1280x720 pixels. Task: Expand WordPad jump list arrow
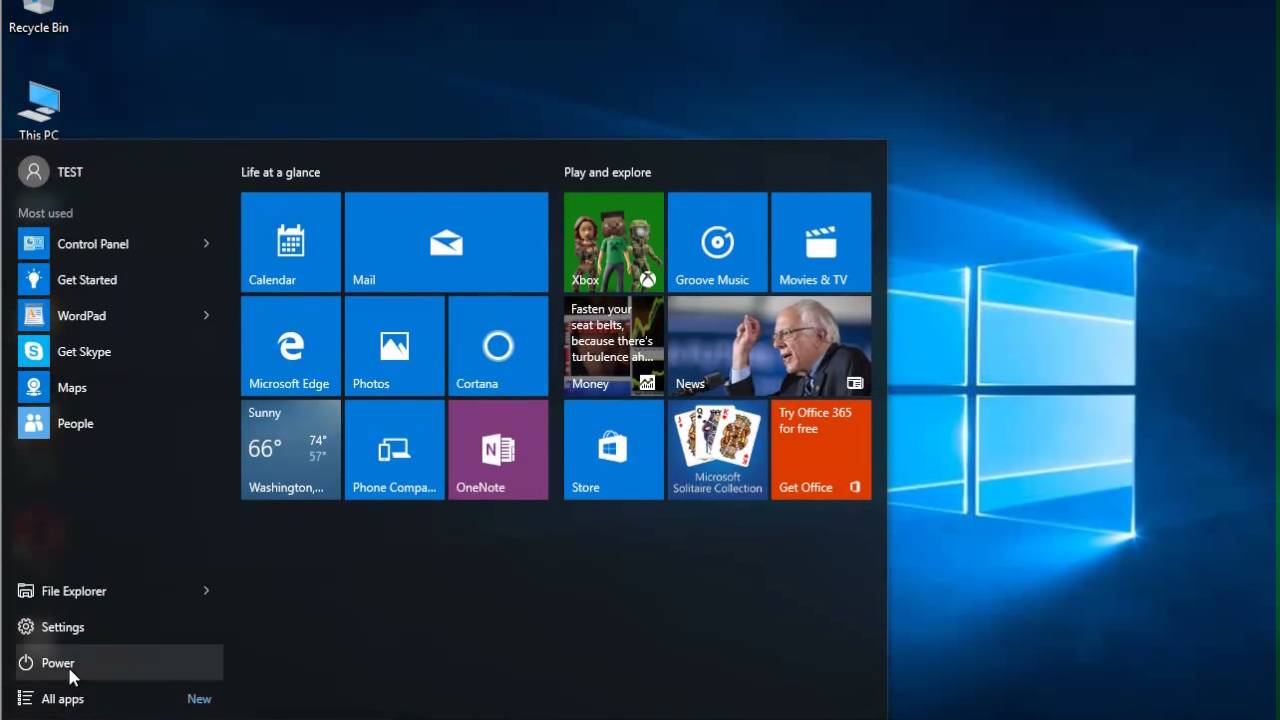(206, 316)
